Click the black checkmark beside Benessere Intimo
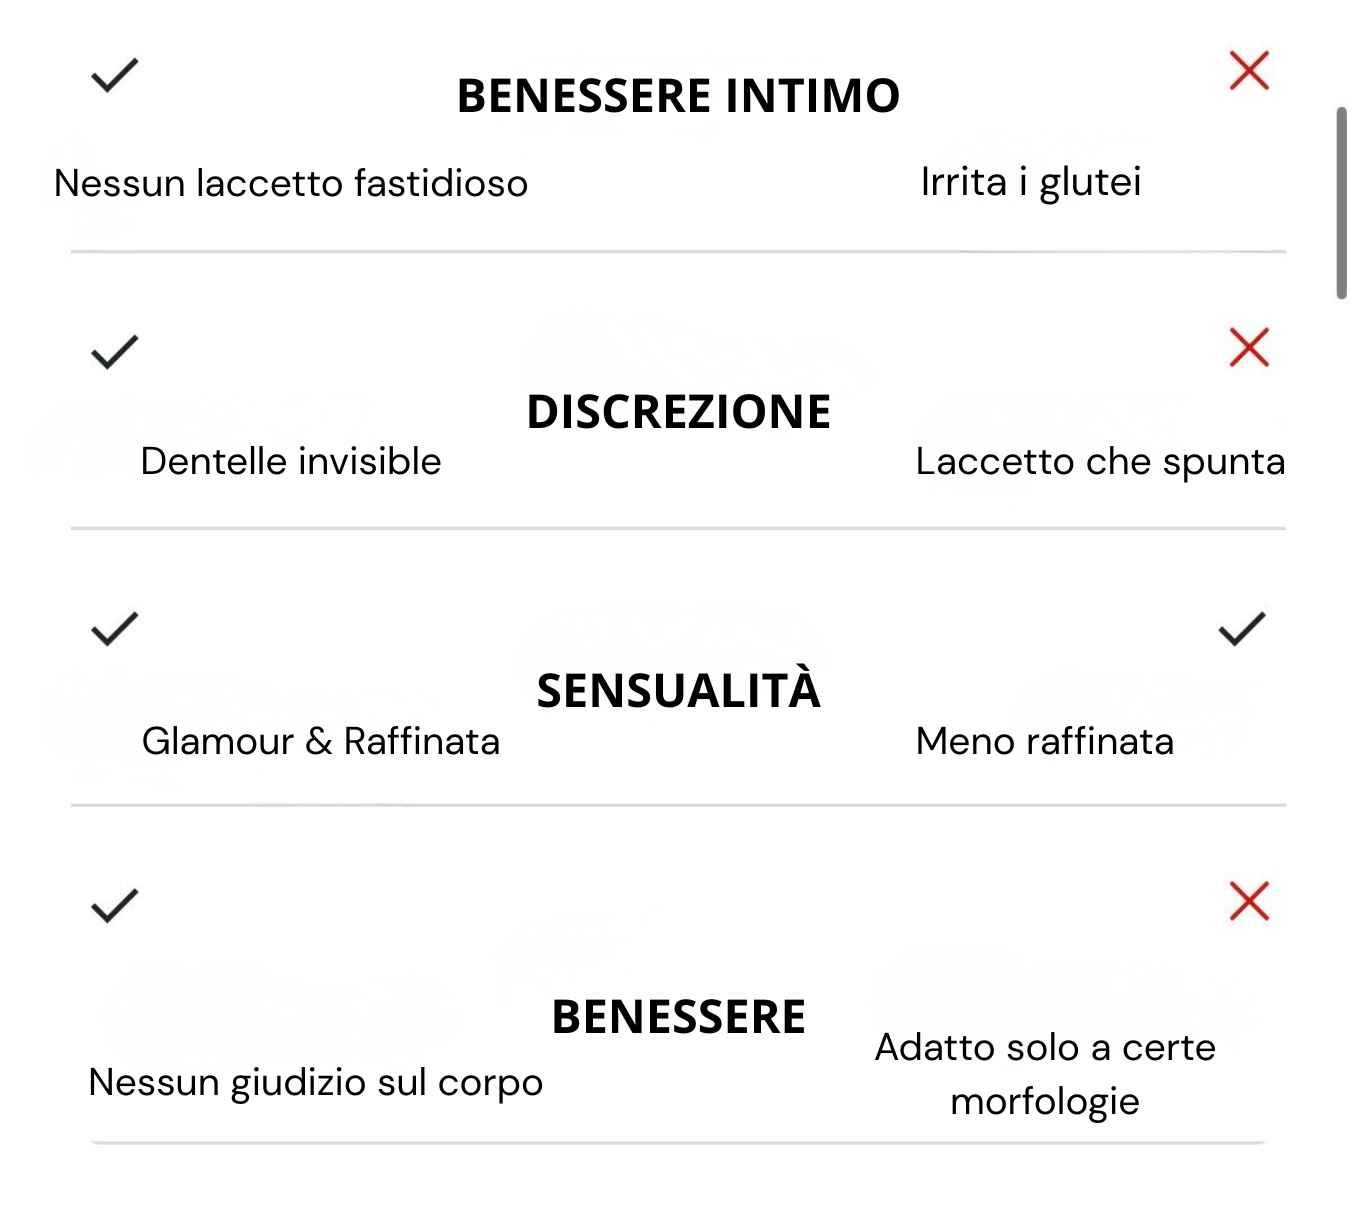 [x=114, y=75]
